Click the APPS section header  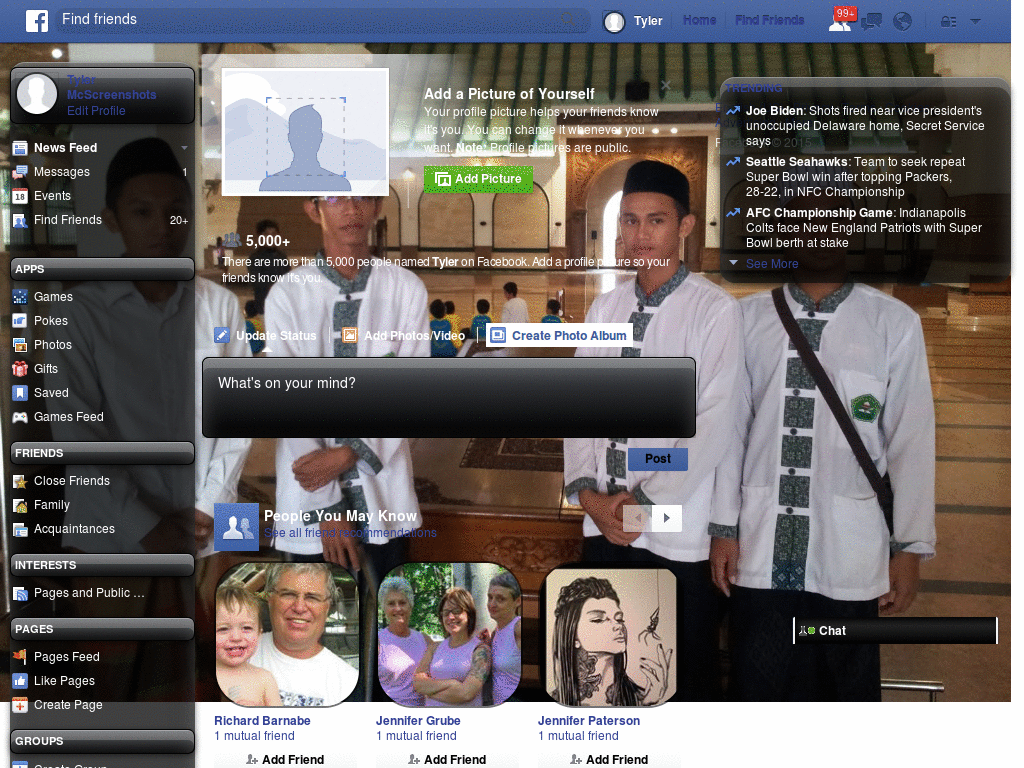point(103,269)
